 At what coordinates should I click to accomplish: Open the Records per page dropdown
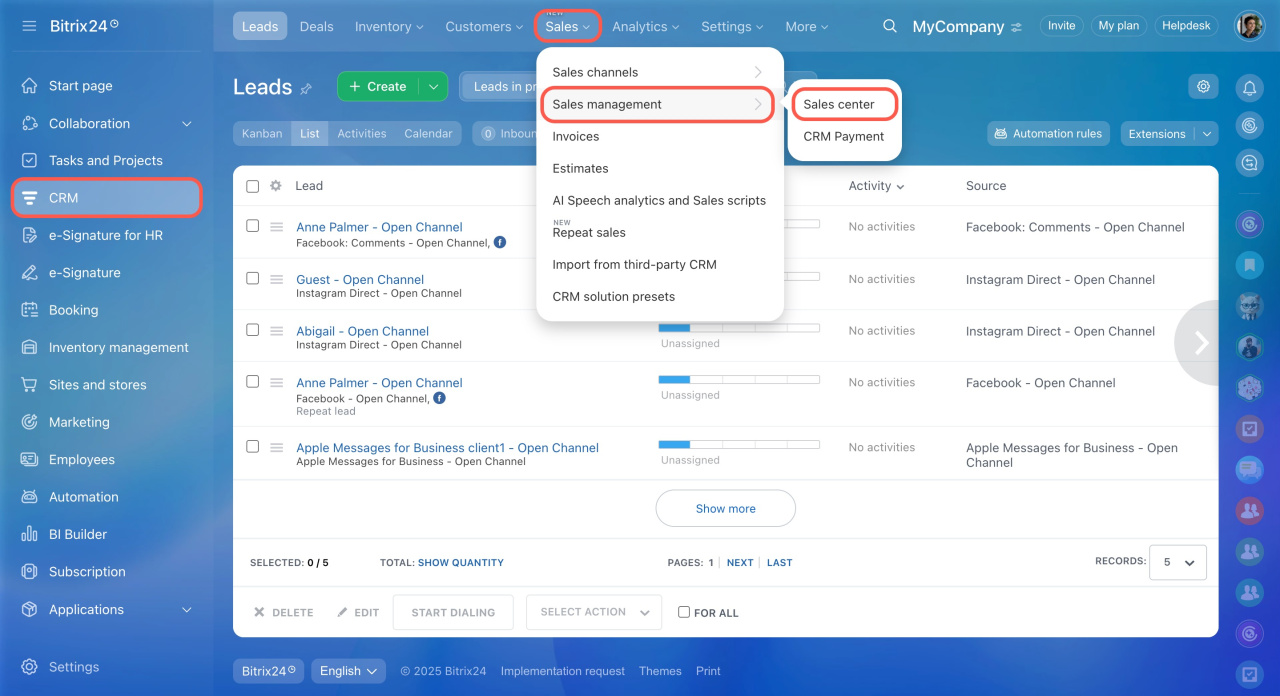[x=1178, y=562]
